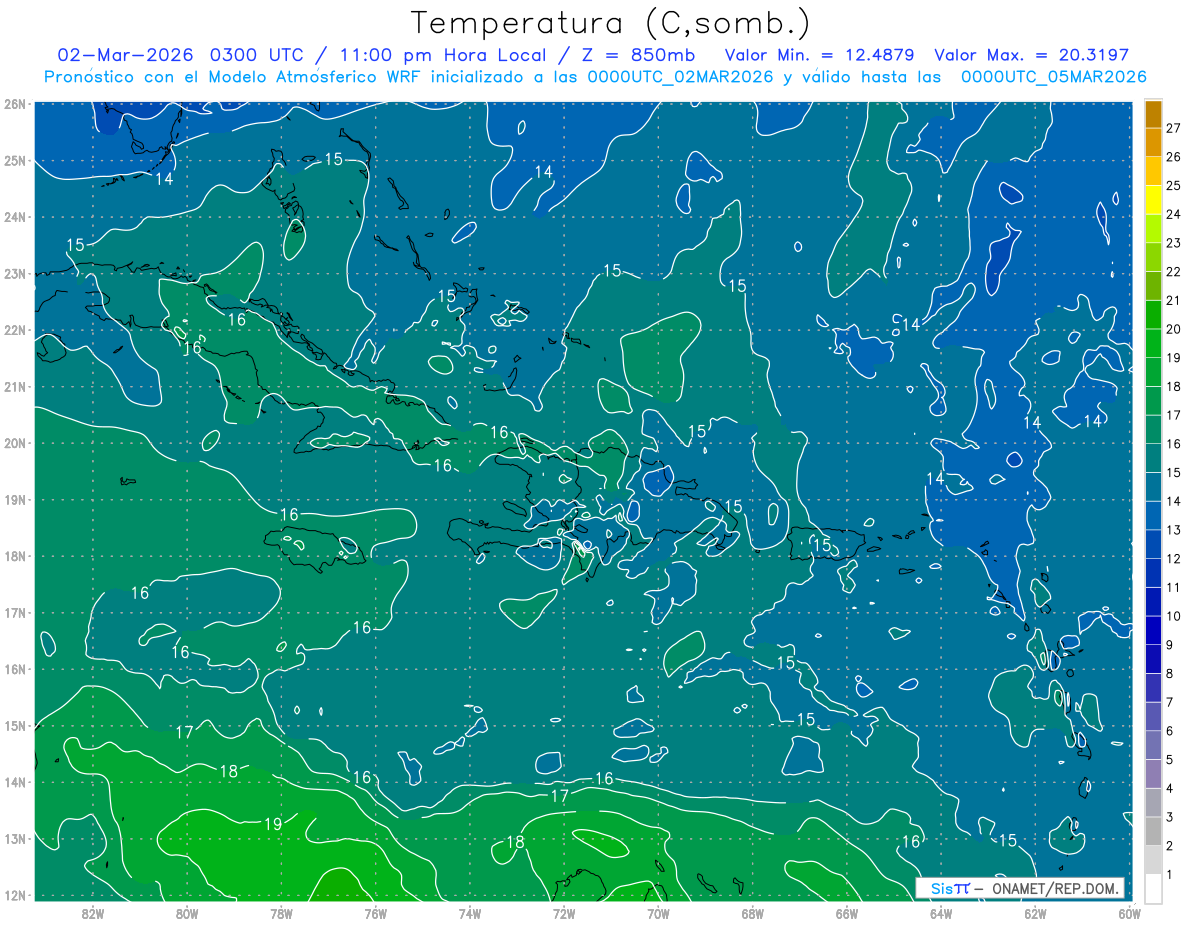Click the 'Valor Min. = 12.4879' value

tap(819, 55)
